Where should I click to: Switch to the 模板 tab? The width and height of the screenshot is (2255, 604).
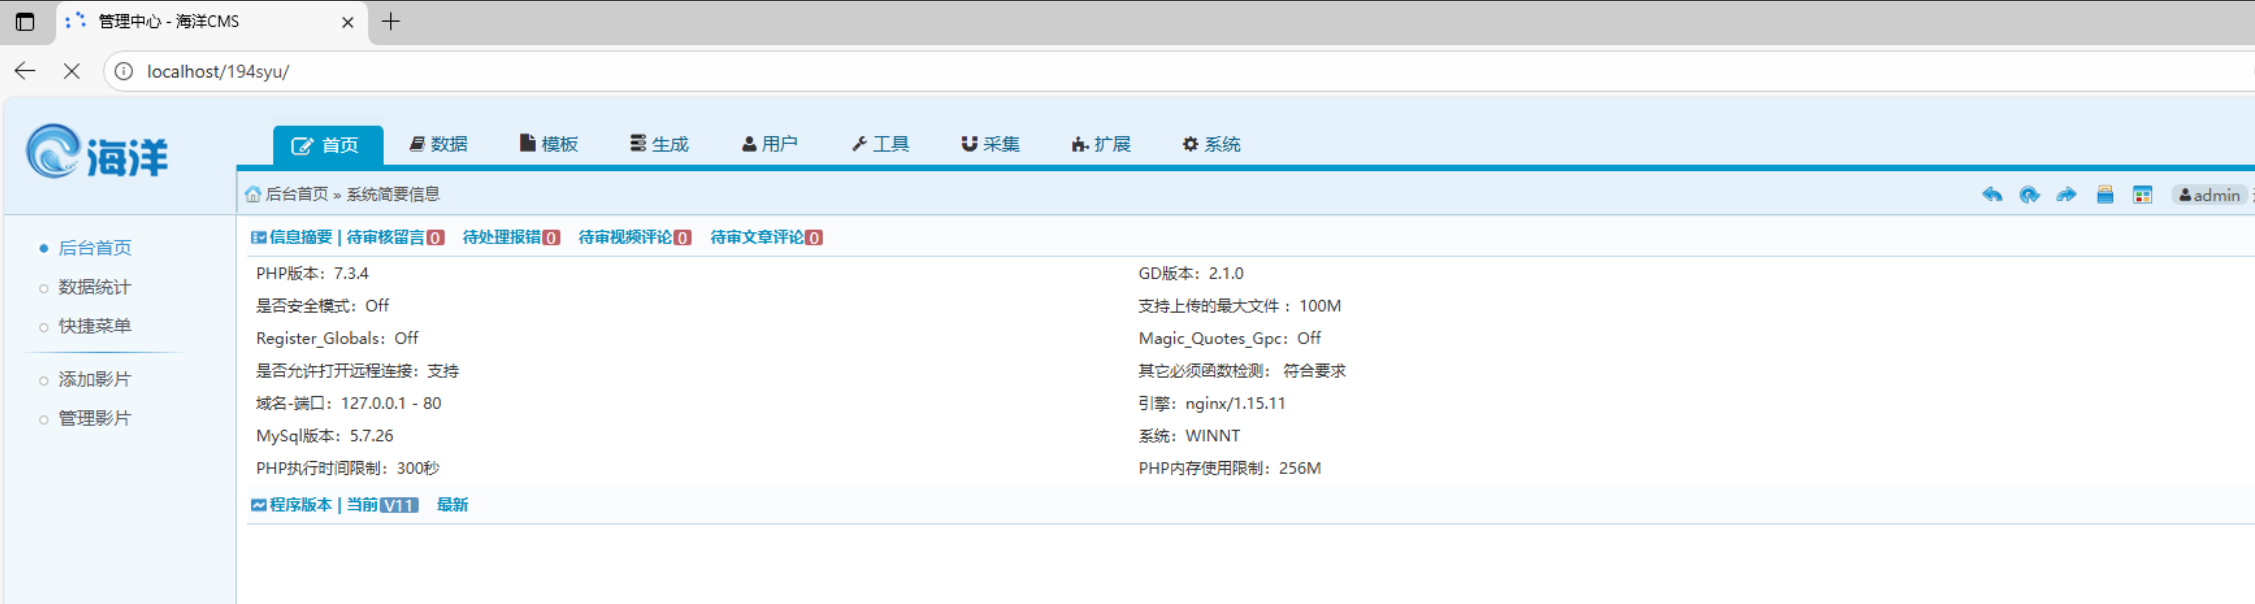(549, 144)
